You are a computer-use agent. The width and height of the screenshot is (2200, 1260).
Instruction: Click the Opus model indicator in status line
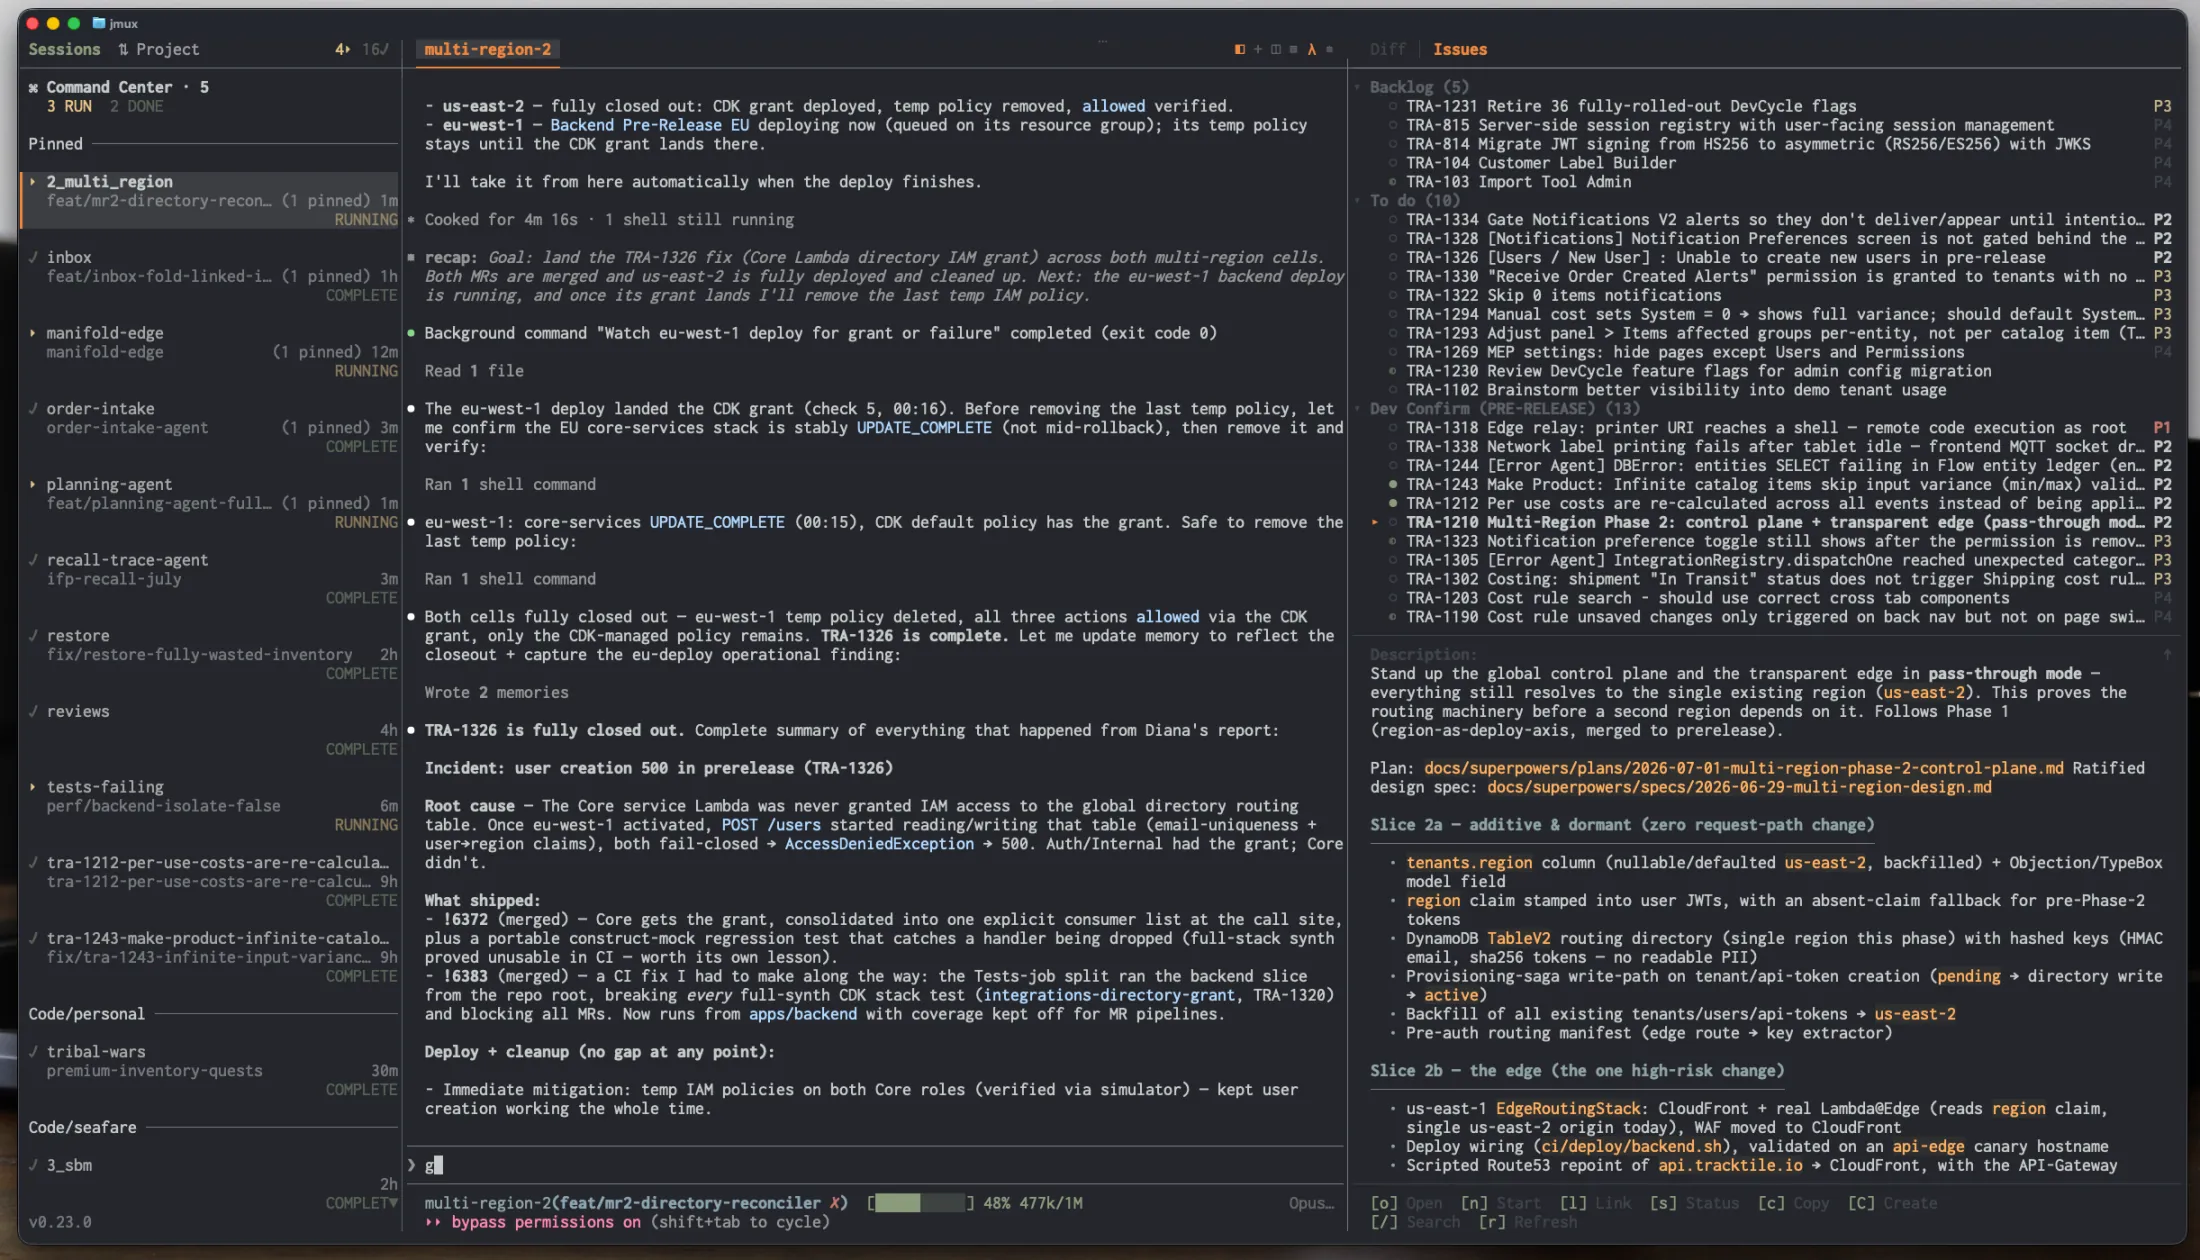(1311, 1203)
